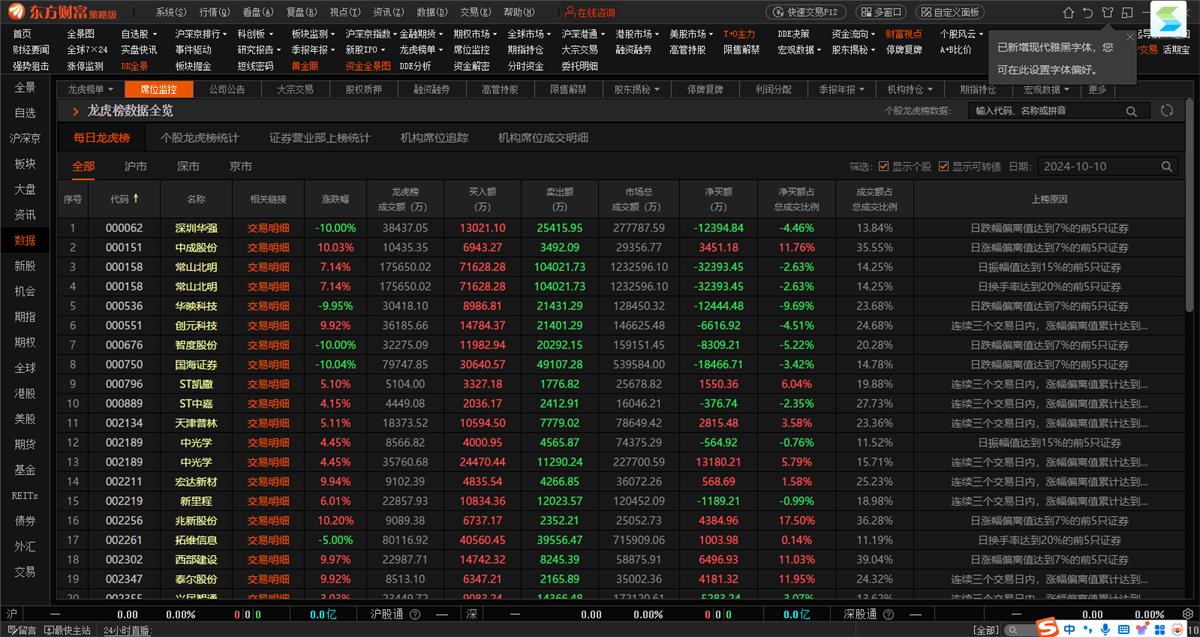Switch to the 机构席位追踪 tab

pyautogui.click(x=434, y=138)
